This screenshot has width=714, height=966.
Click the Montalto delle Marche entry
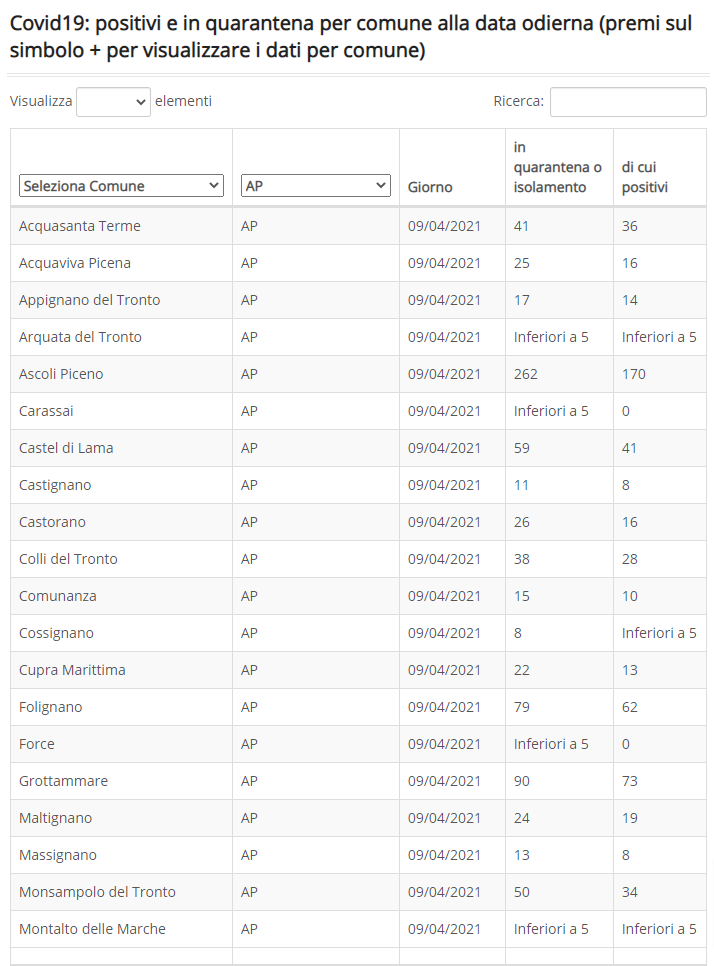click(x=92, y=928)
